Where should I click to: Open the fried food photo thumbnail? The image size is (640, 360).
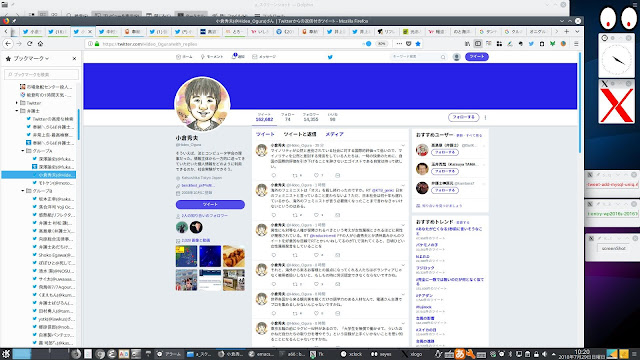click(x=234, y=256)
